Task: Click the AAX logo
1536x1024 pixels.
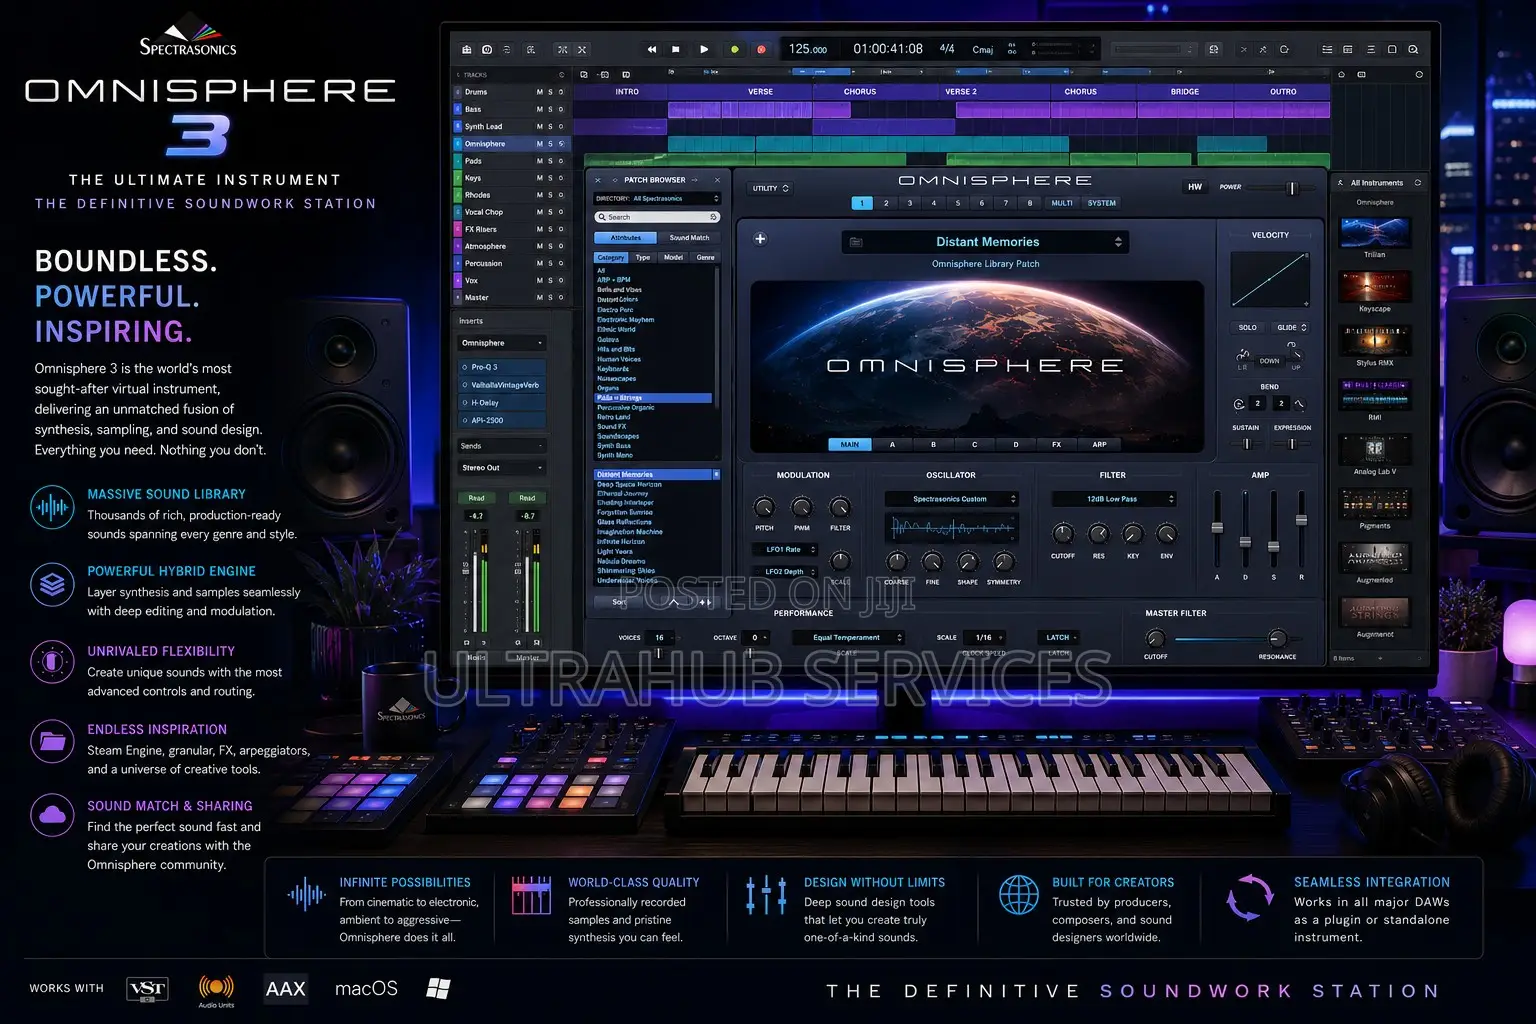Action: (286, 989)
